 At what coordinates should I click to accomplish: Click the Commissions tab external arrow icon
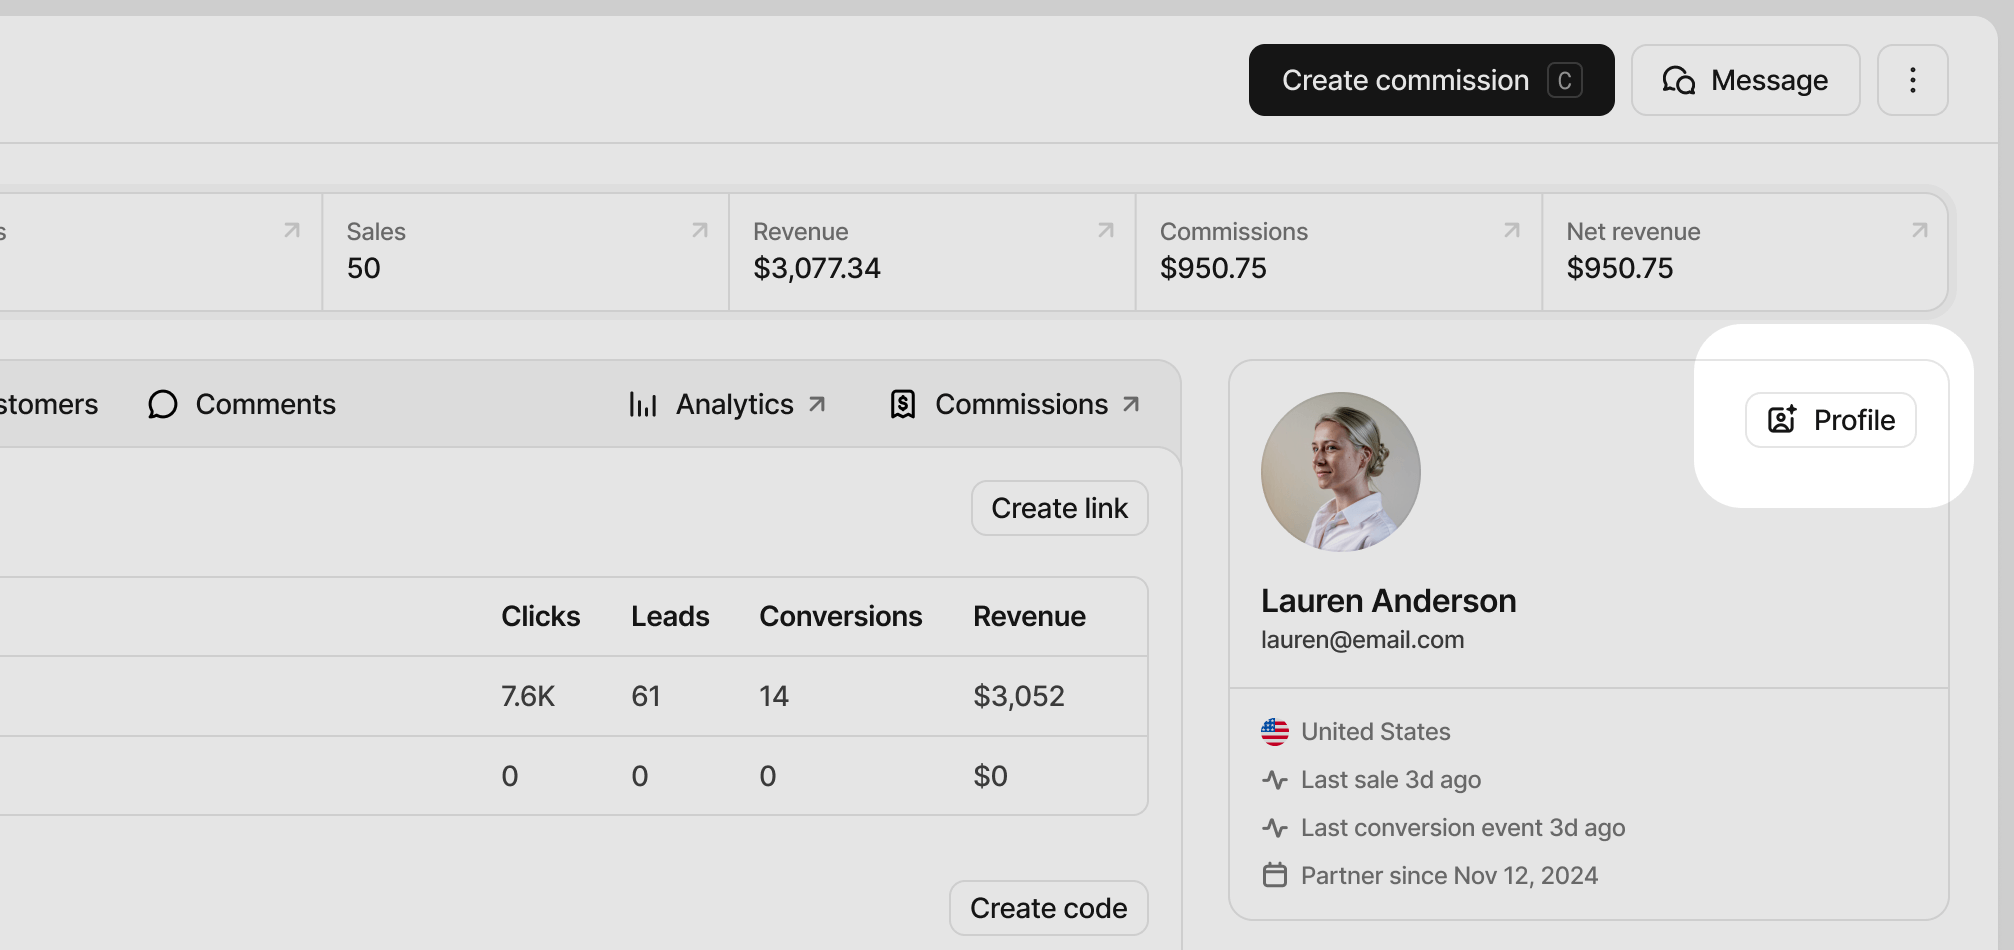[1131, 404]
